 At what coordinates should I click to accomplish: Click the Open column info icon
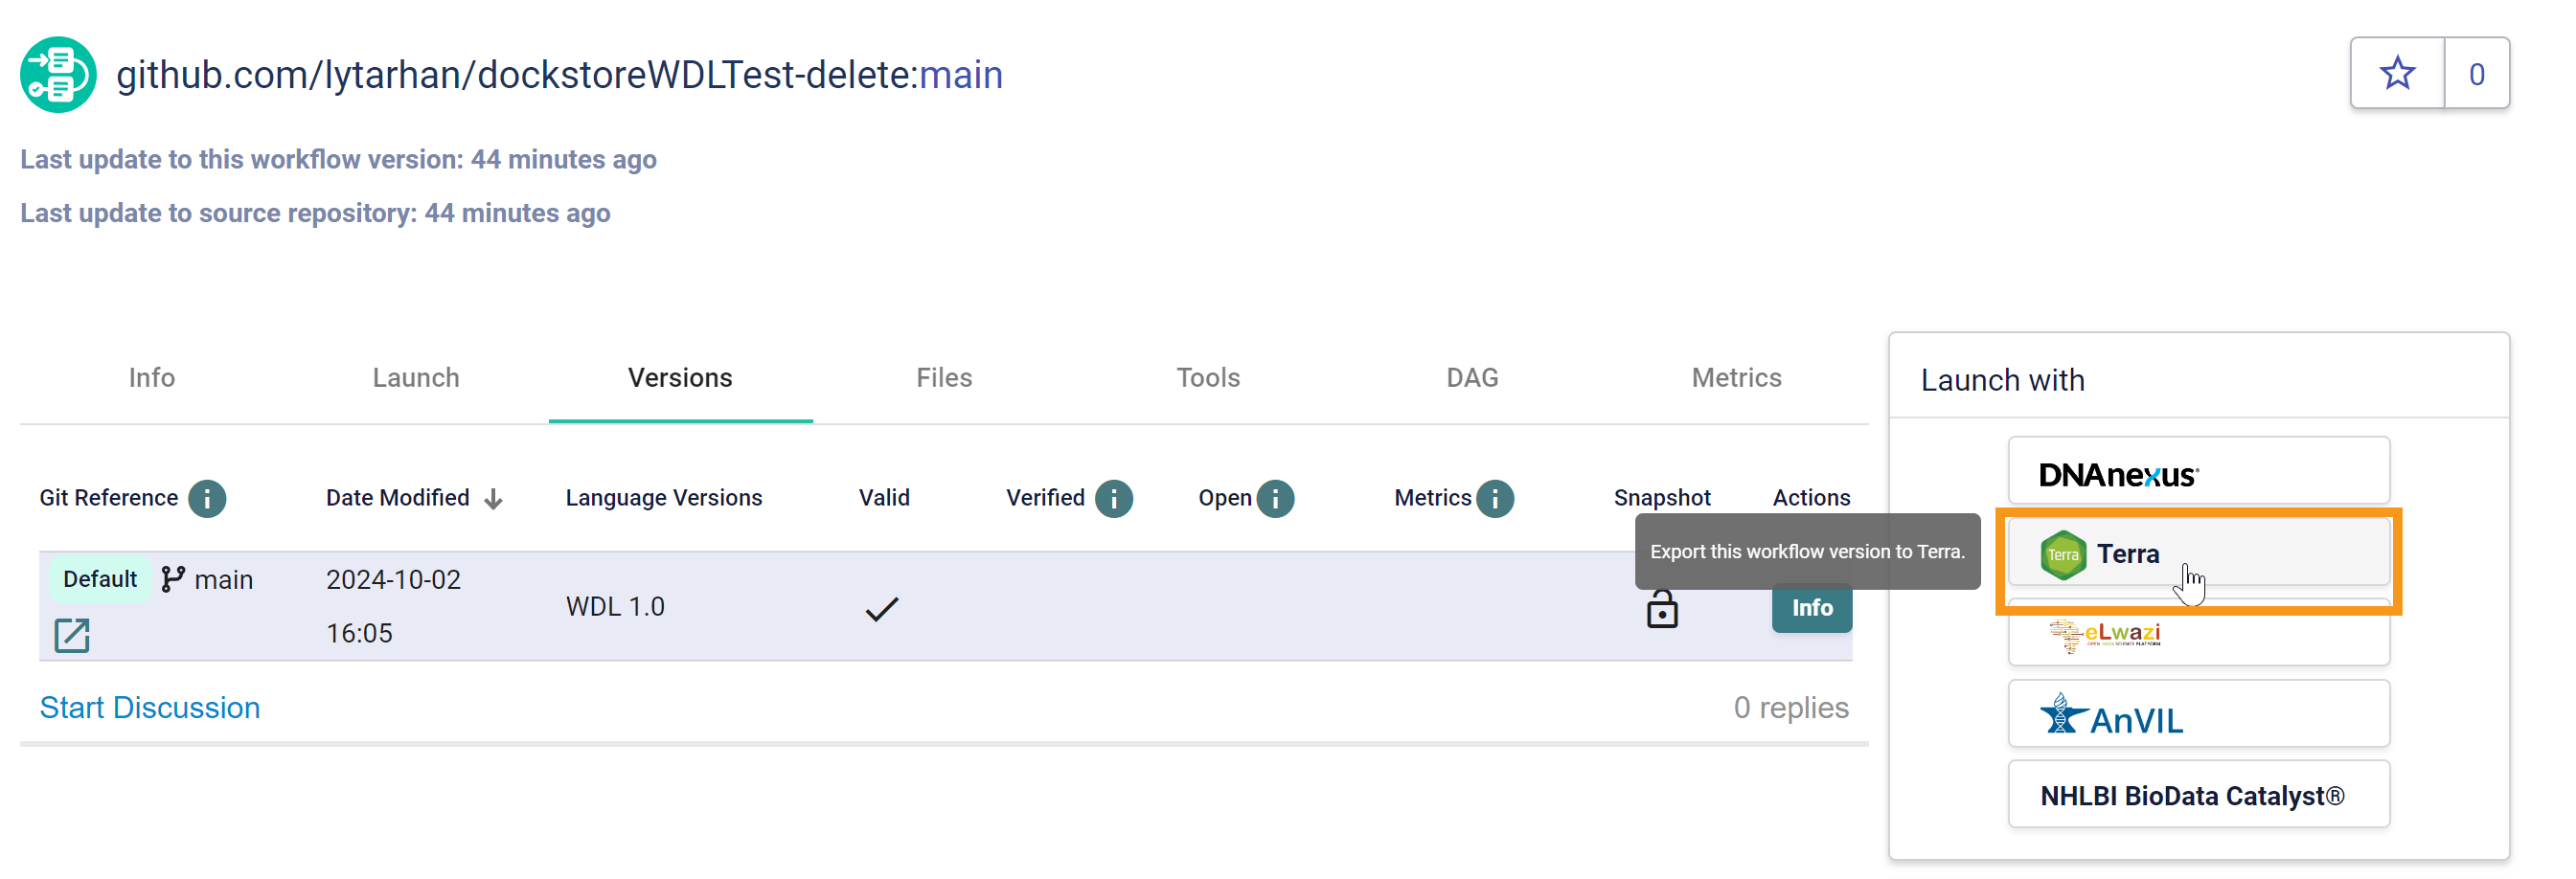1275,498
